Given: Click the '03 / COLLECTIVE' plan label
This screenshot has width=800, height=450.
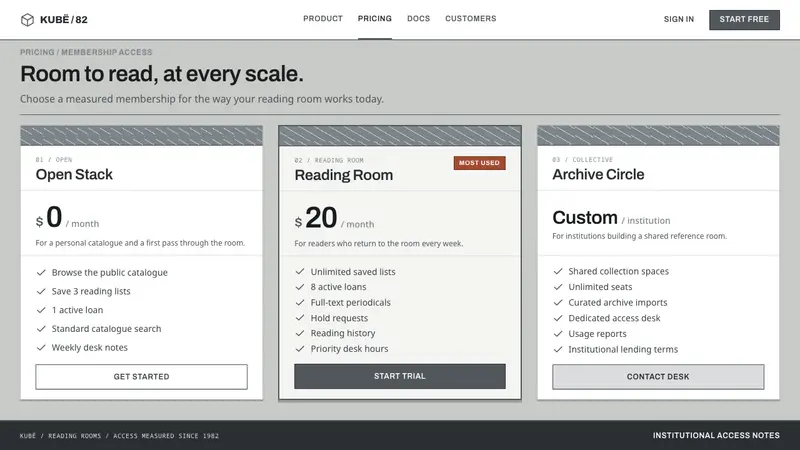Looking at the screenshot, I should coord(583,160).
